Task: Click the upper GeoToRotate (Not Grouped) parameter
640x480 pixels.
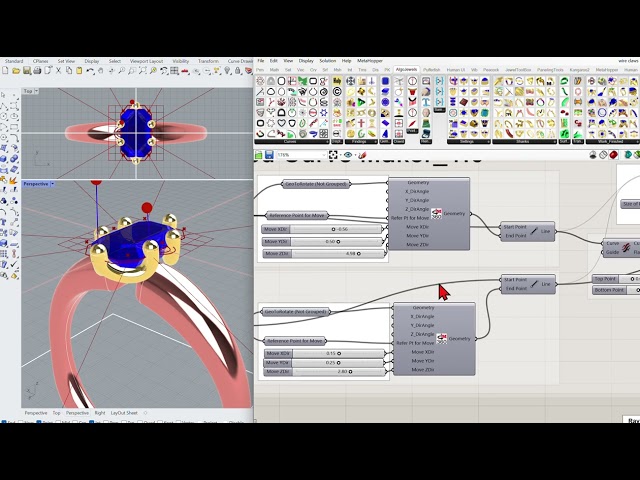Action: click(316, 184)
